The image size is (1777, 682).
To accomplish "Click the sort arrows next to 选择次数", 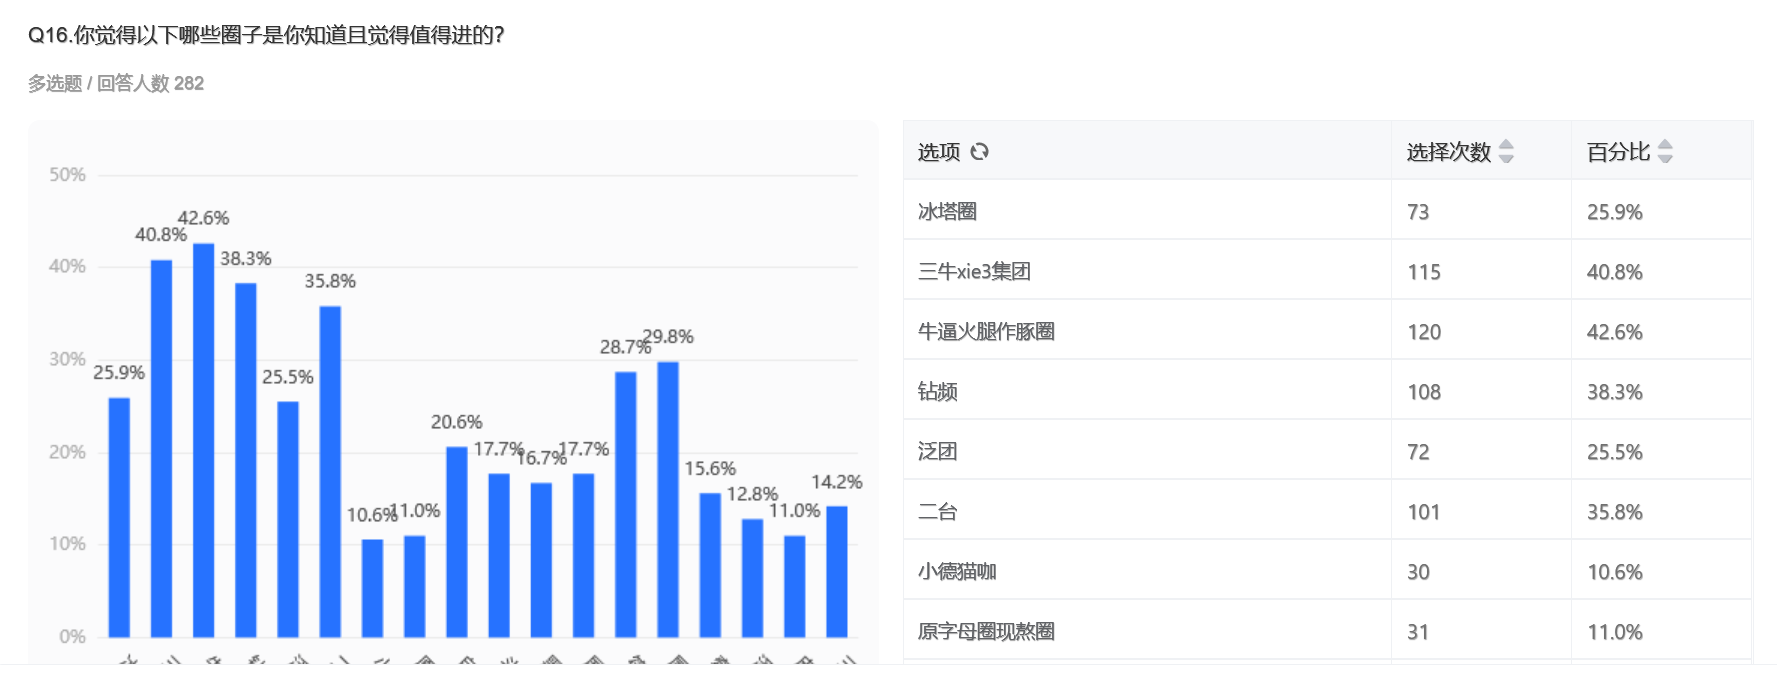I will coord(1506,152).
